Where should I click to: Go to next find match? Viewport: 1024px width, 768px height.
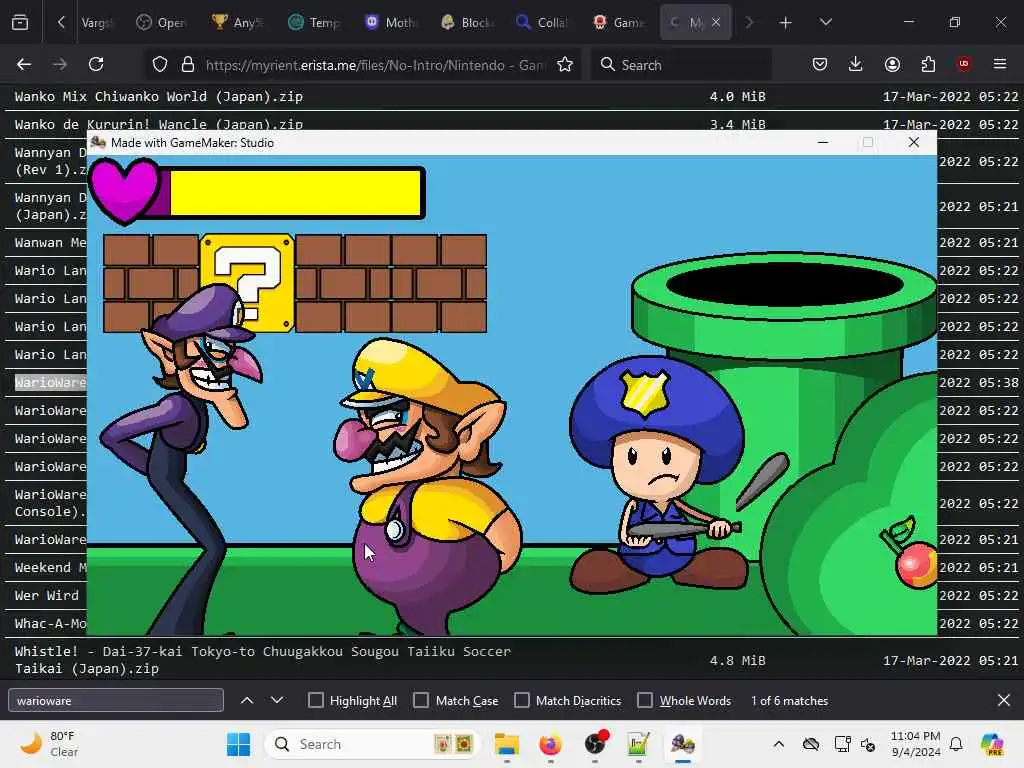click(277, 700)
